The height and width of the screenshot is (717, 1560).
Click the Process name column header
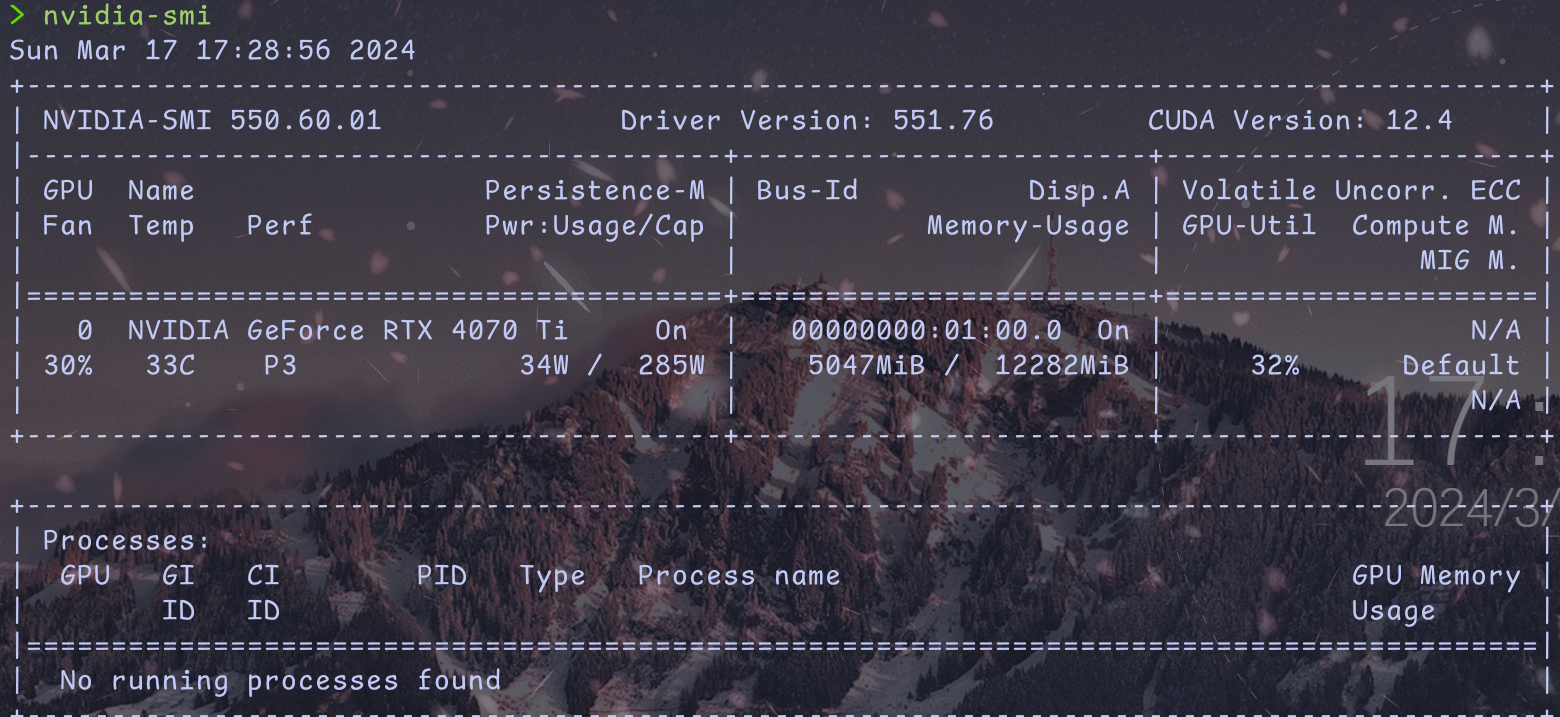tap(739, 576)
